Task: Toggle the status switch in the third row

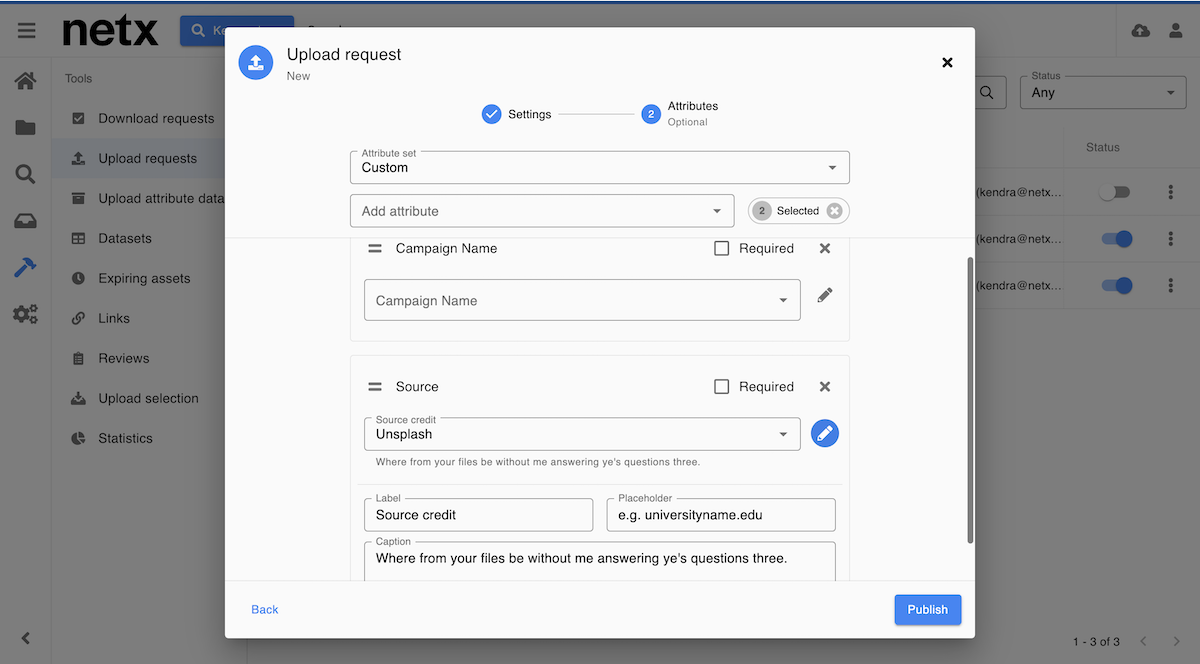Action: pos(1116,285)
